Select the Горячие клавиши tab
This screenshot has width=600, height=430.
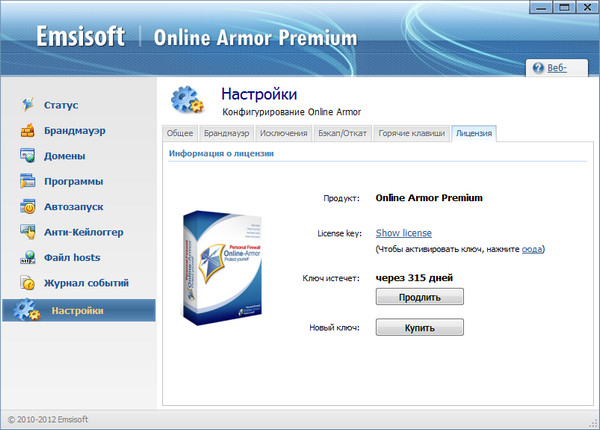coord(411,133)
